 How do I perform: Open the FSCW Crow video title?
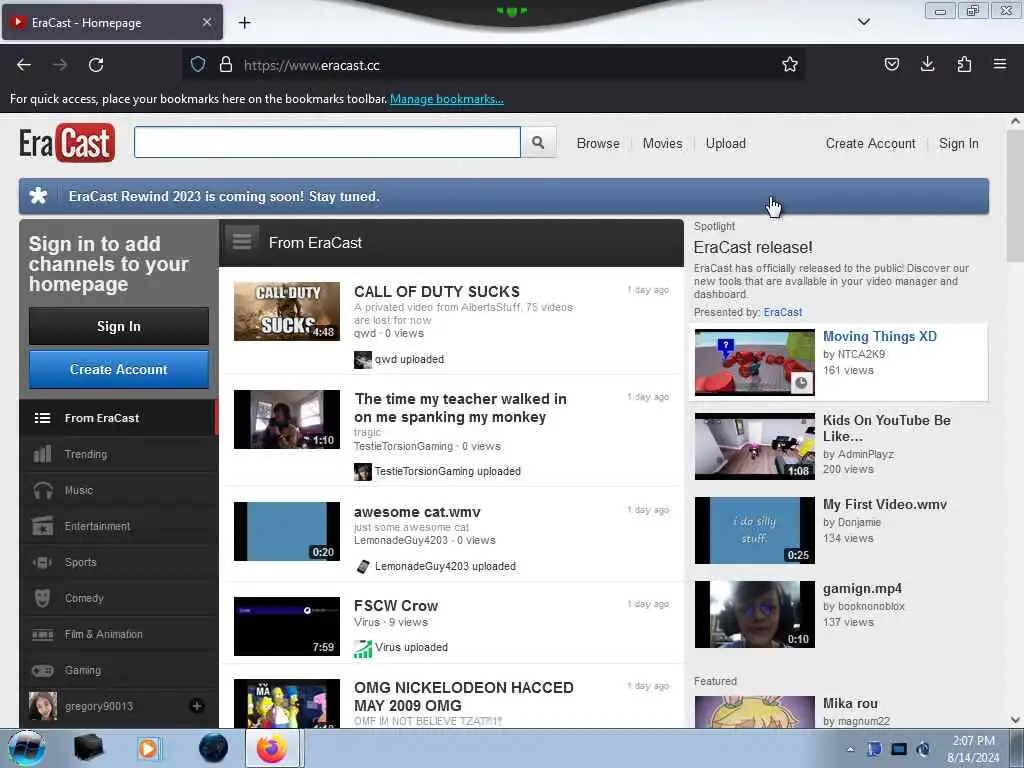tap(396, 605)
